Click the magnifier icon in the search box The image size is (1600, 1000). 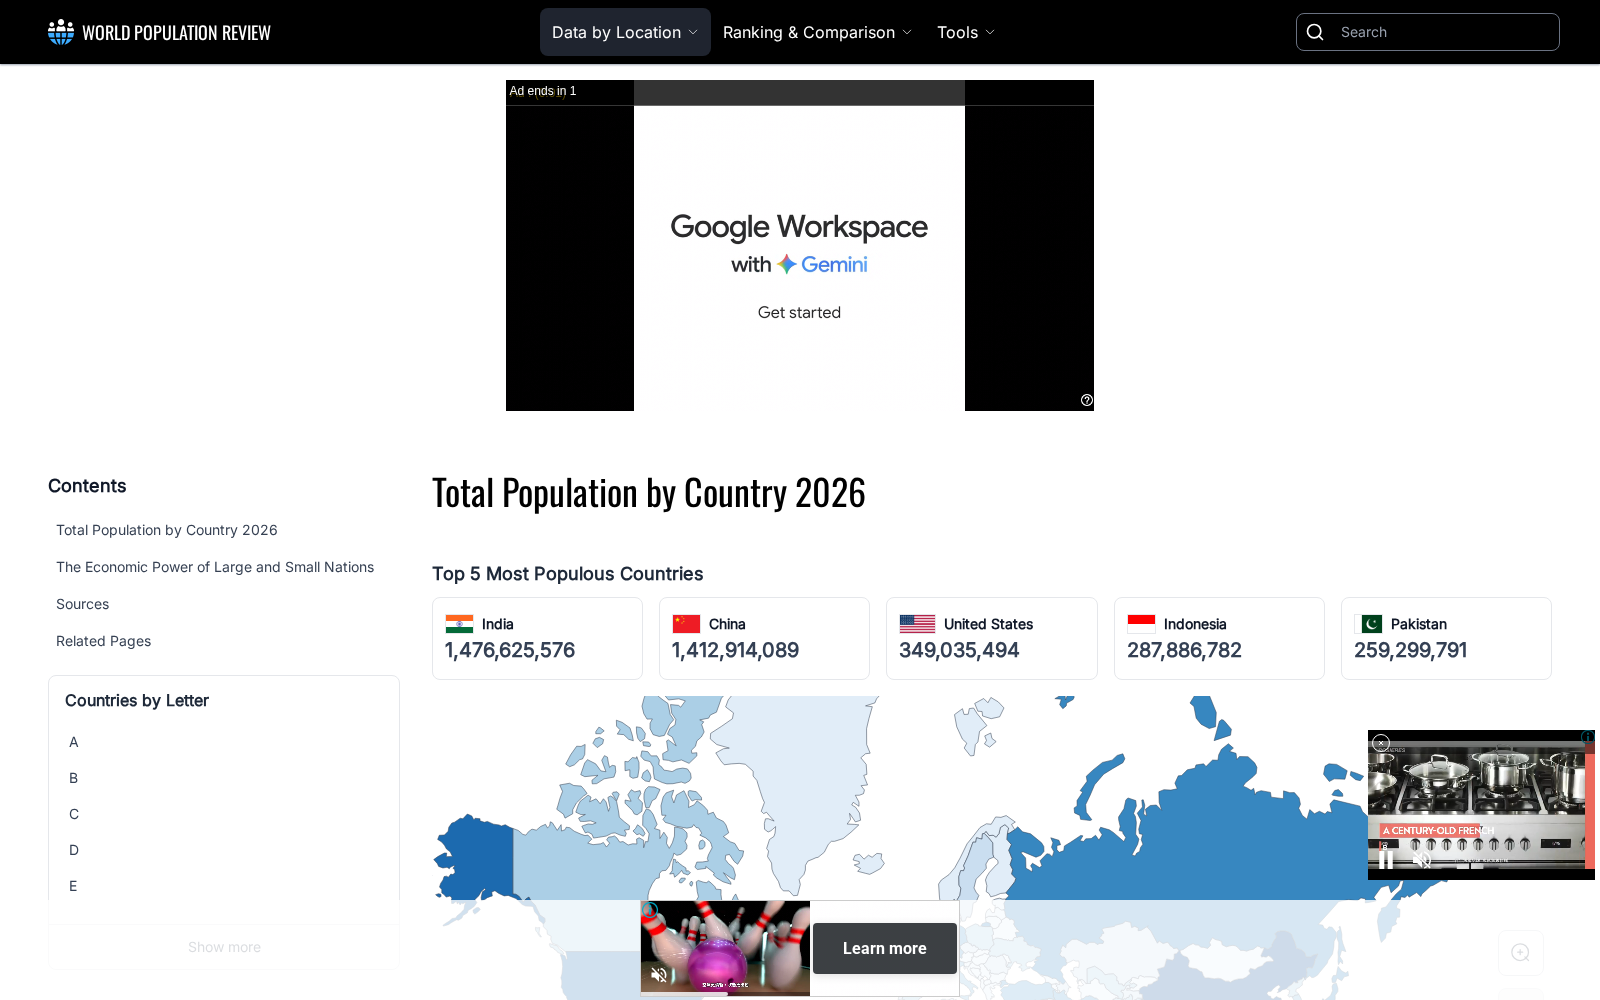pos(1315,32)
